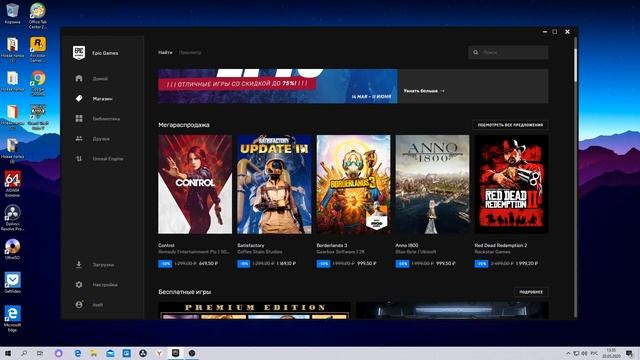Switch to the Найти tab
The image size is (640, 360).
point(165,52)
